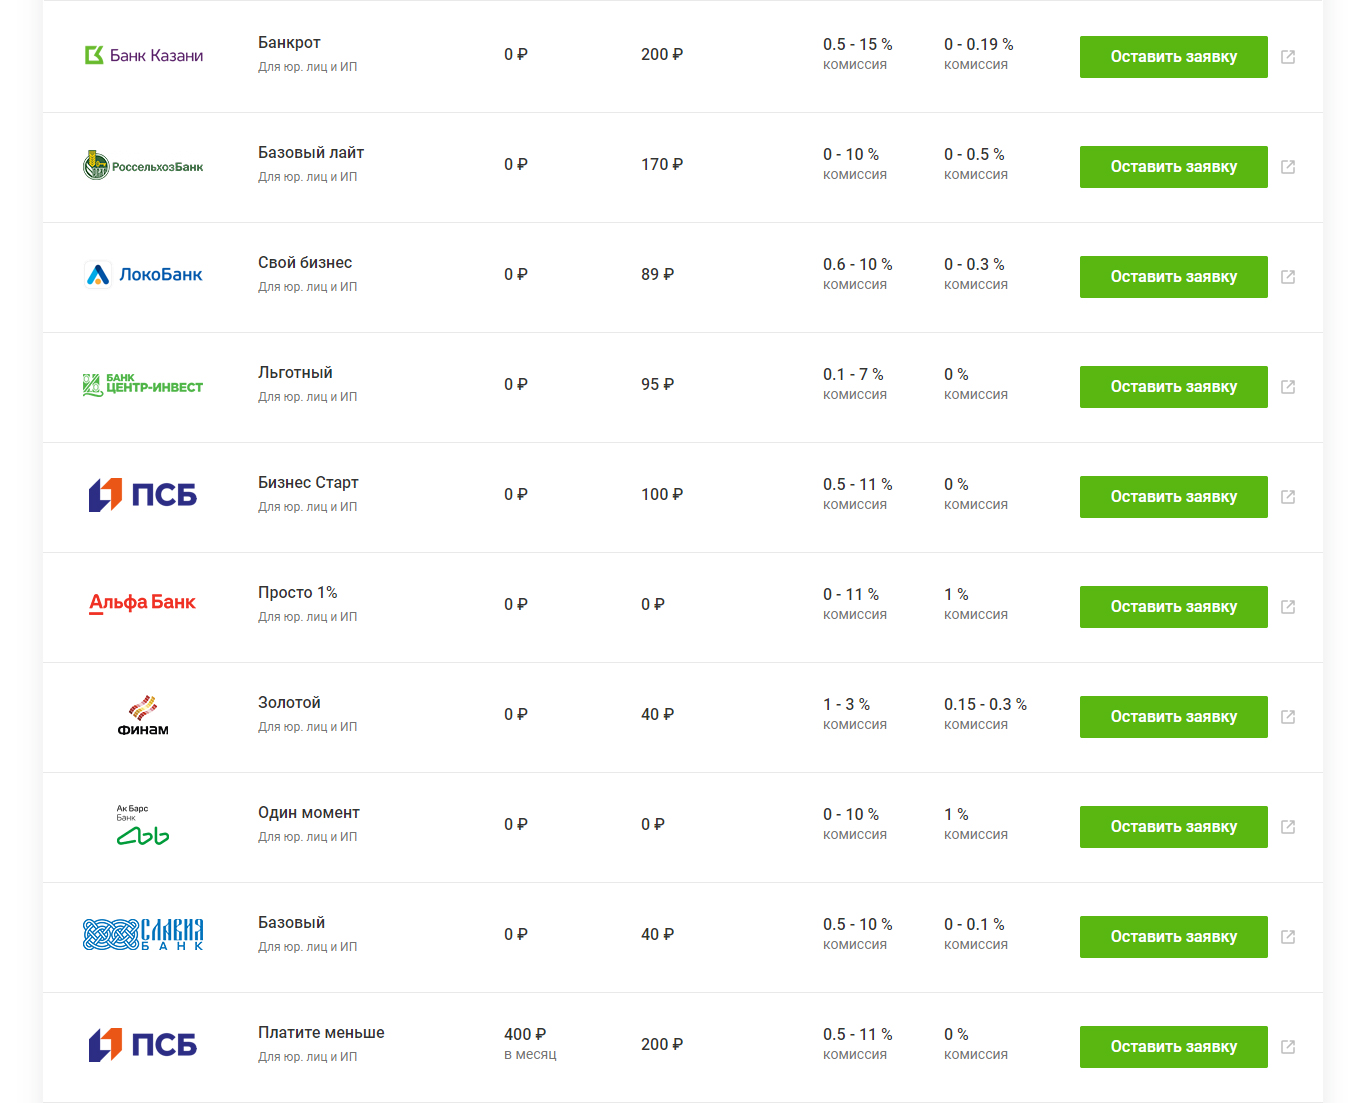Open the Банкрот tariff name link
Image resolution: width=1370 pixels, height=1103 pixels.
click(289, 43)
